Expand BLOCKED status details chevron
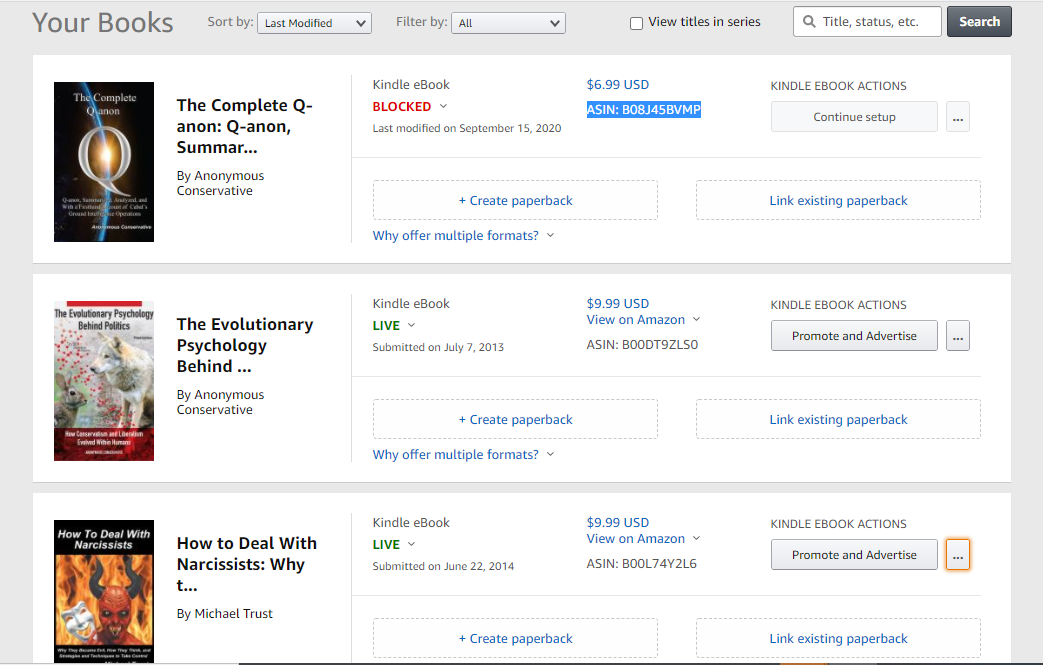 (444, 106)
